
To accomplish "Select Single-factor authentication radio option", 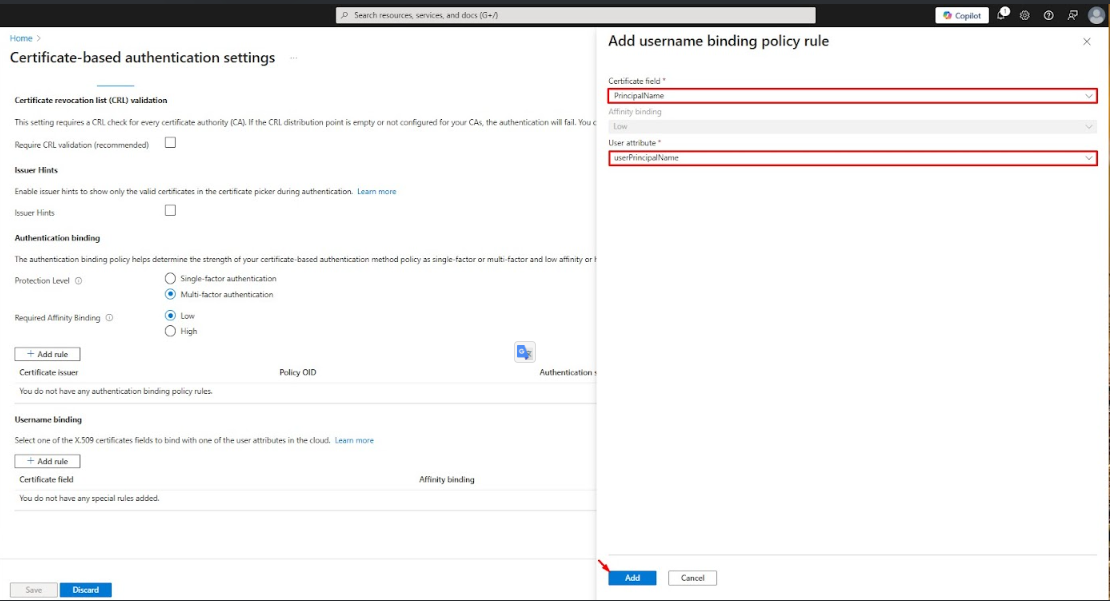I will click(170, 278).
